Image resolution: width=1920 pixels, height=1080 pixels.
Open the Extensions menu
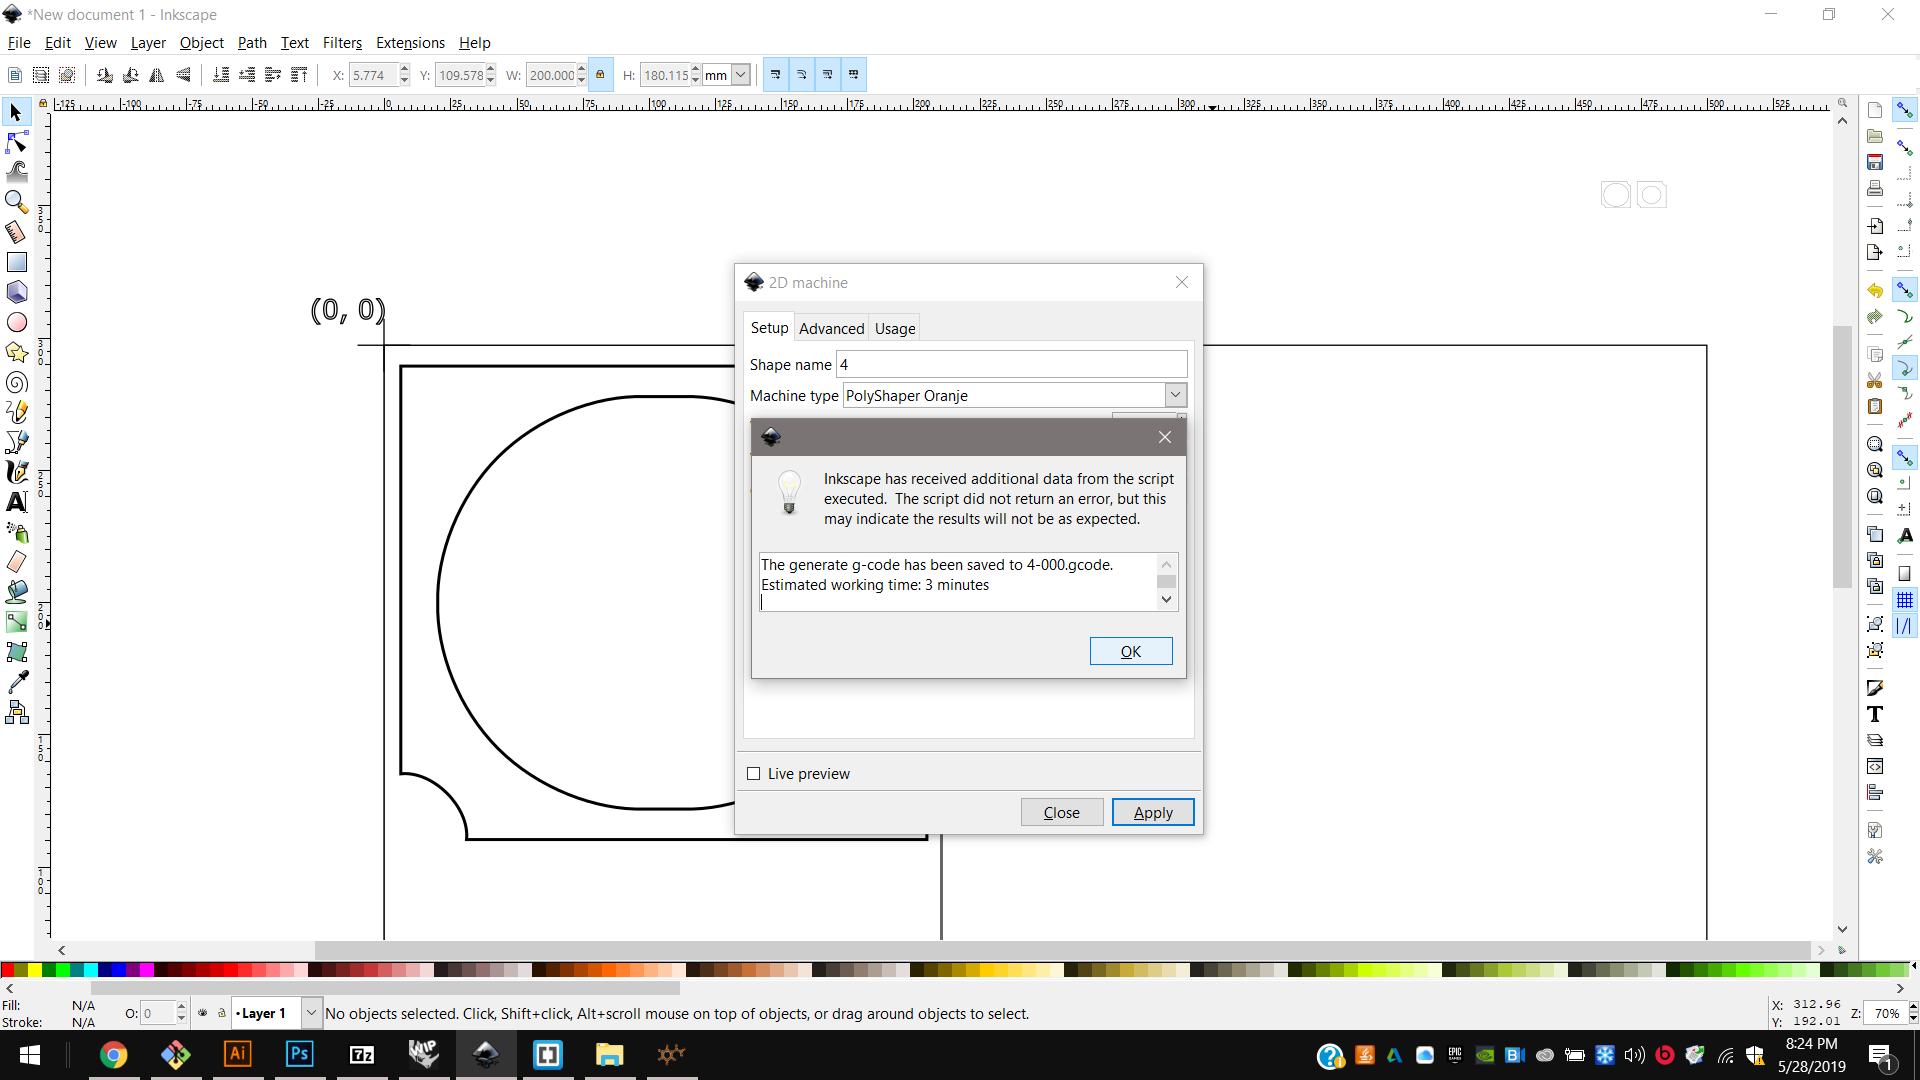(x=410, y=43)
